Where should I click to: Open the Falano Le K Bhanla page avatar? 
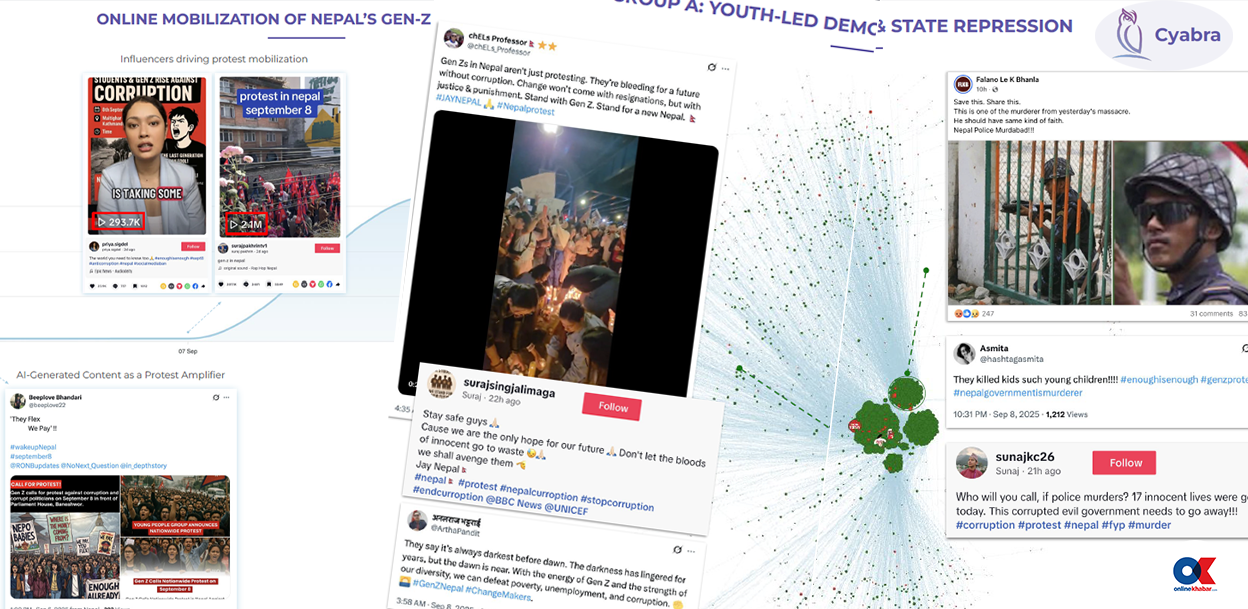point(963,84)
